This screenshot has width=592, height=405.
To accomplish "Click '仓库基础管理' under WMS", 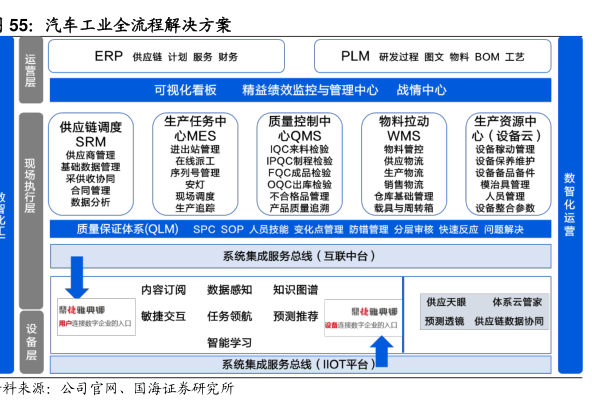I will click(404, 196).
